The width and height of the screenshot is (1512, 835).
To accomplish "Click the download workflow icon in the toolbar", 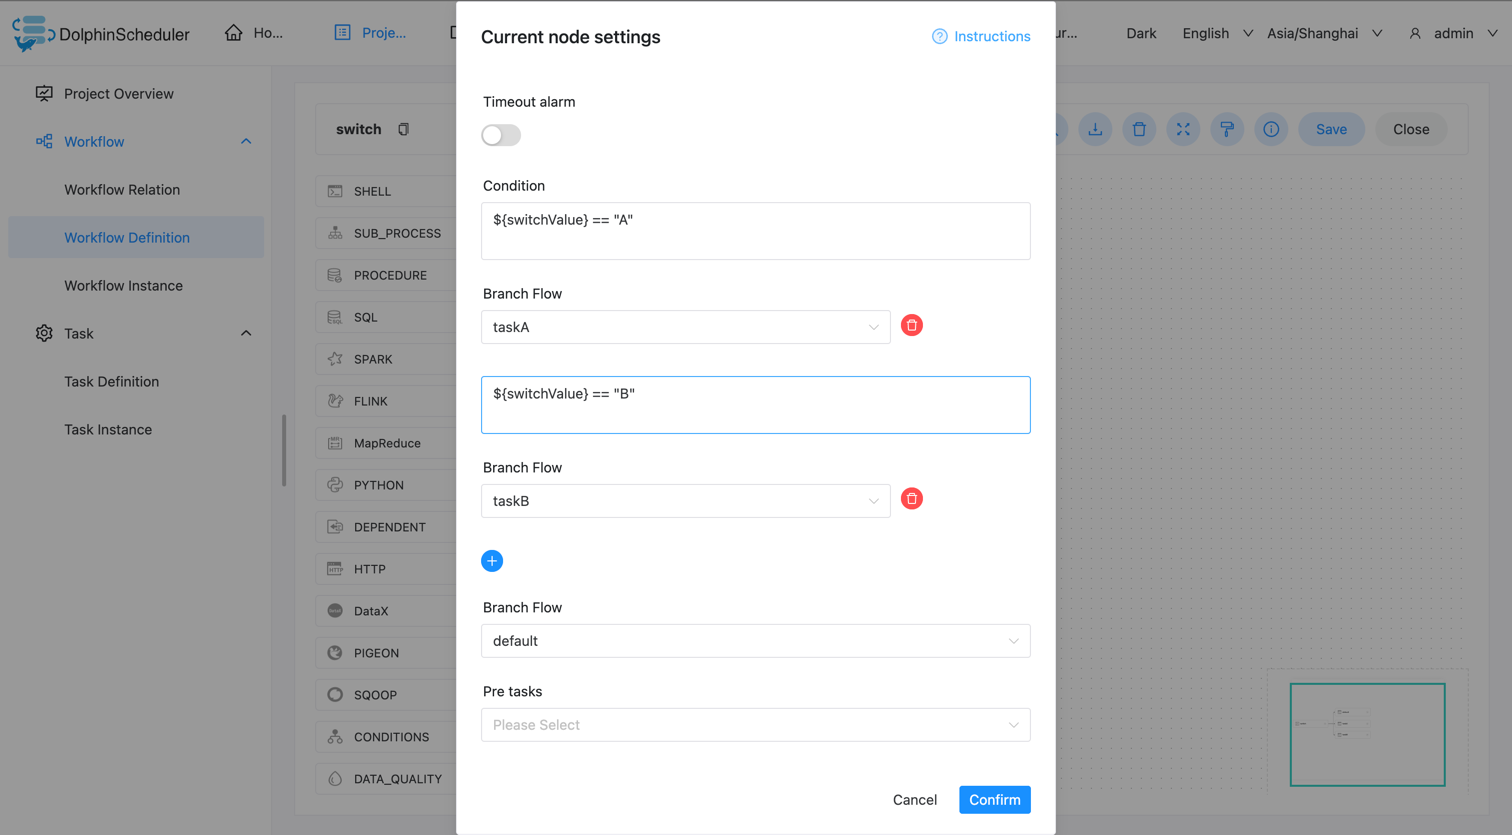I will [x=1095, y=129].
